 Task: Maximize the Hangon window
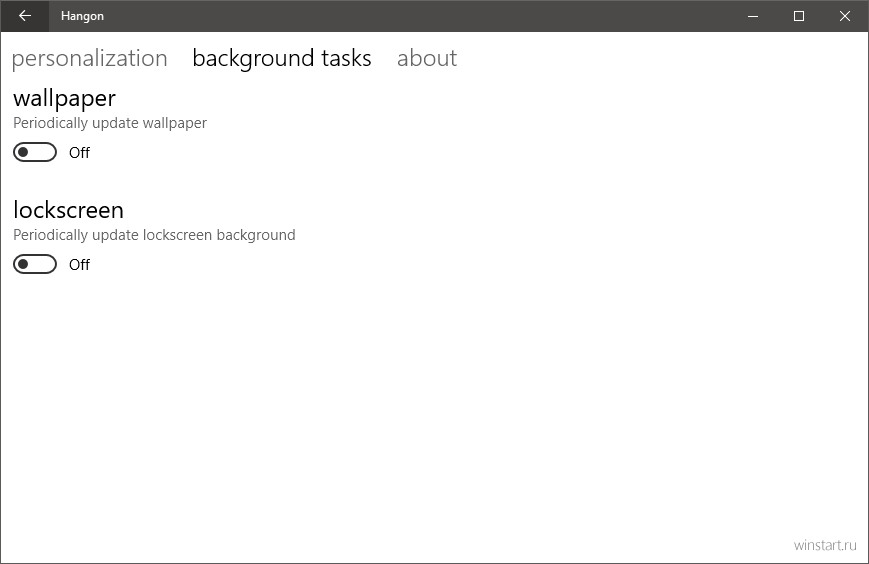(x=799, y=16)
